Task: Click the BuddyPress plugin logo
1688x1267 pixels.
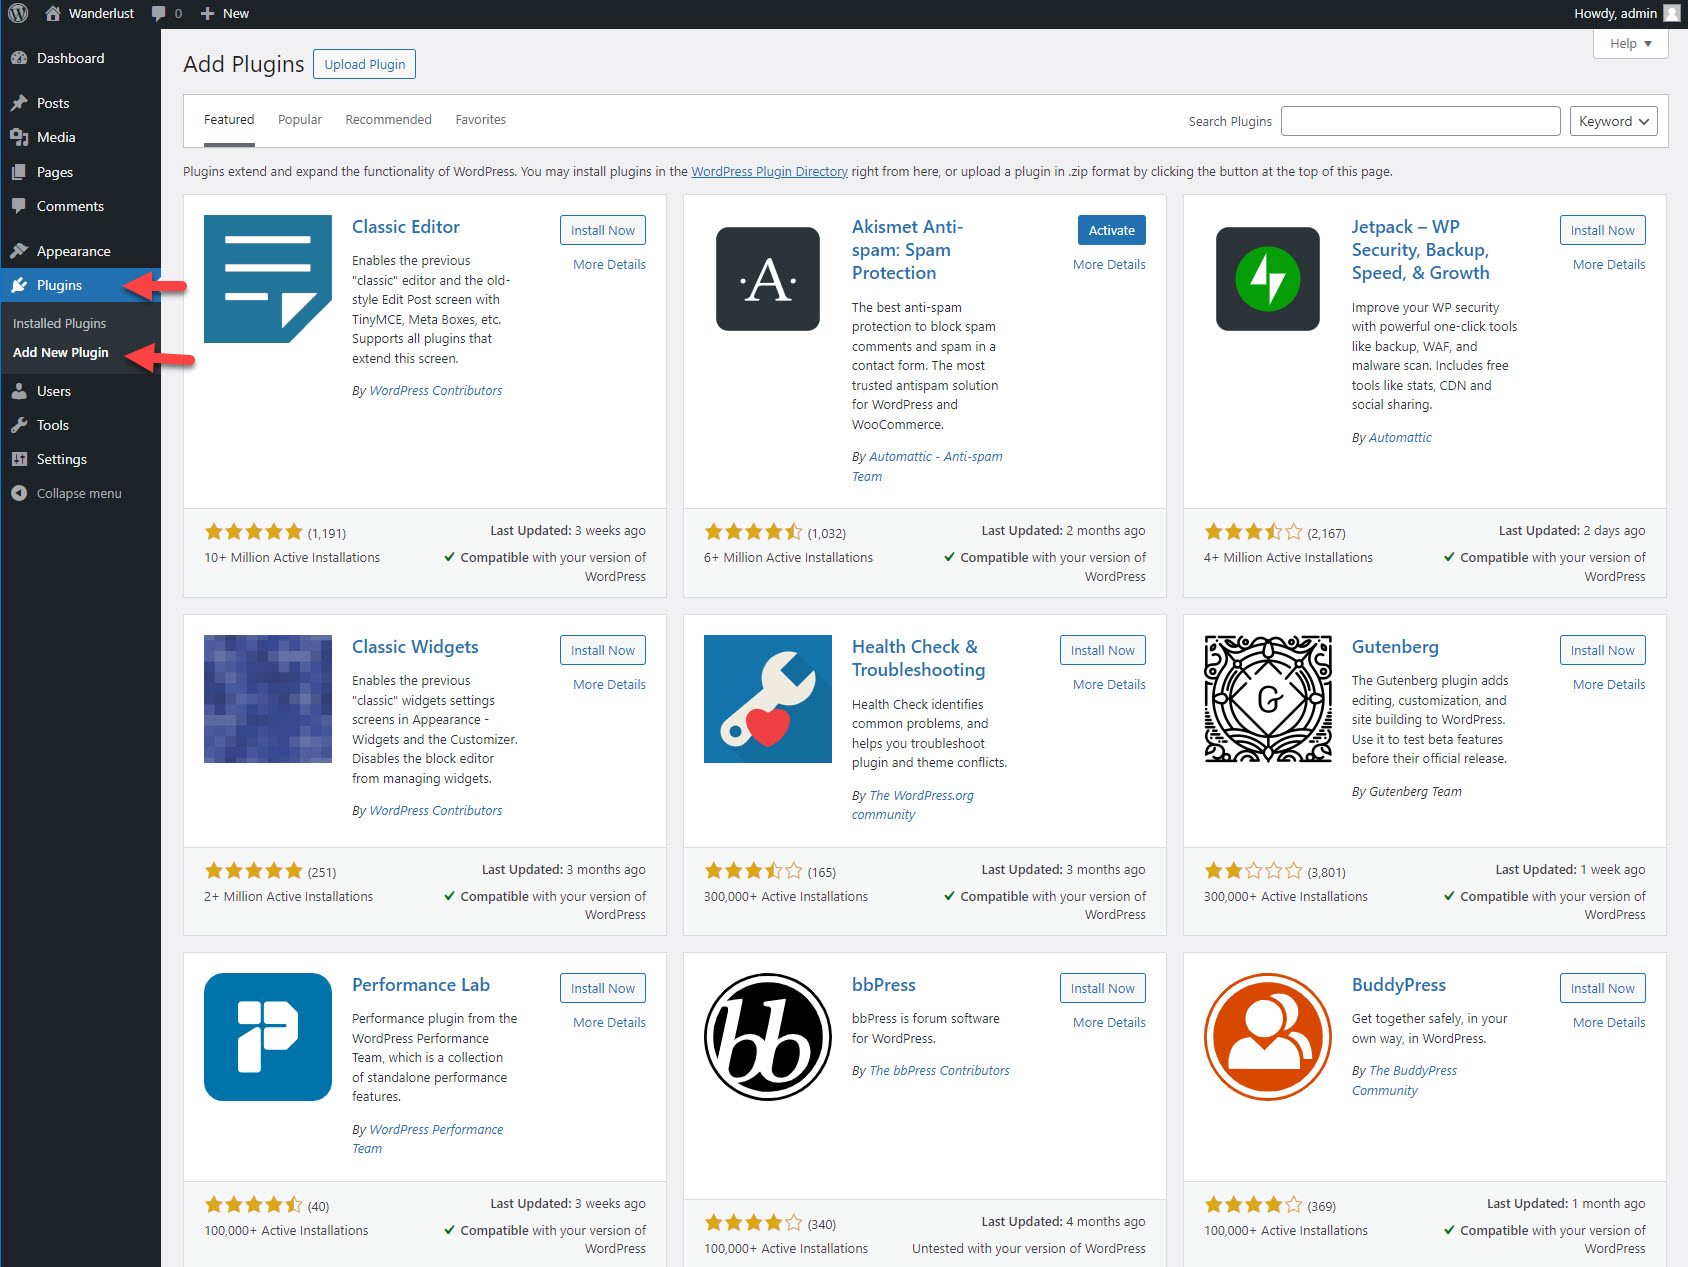Action: click(x=1267, y=1037)
